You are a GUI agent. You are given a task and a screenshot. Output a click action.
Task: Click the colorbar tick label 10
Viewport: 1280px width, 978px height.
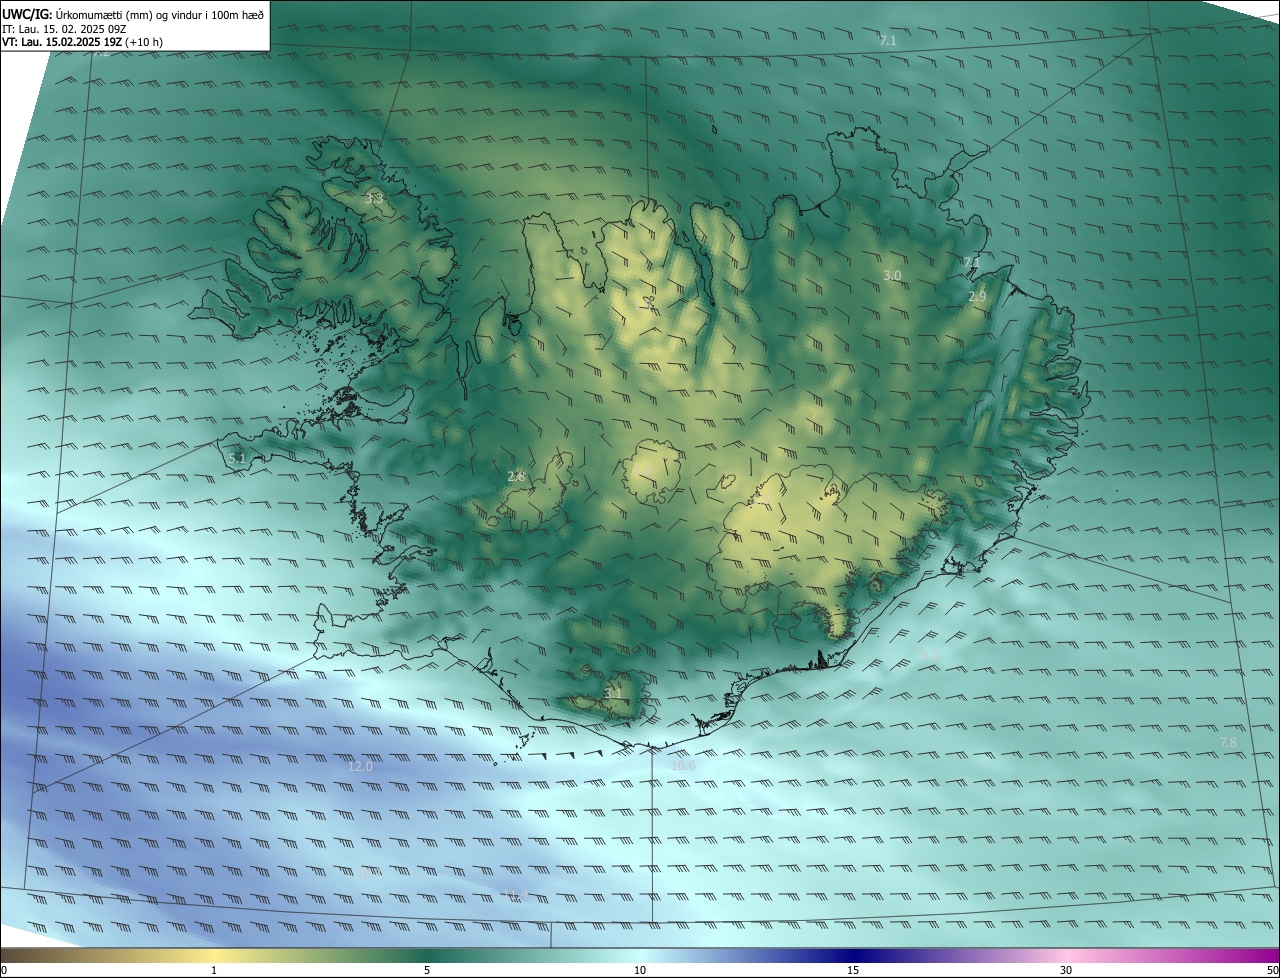[x=640, y=970]
